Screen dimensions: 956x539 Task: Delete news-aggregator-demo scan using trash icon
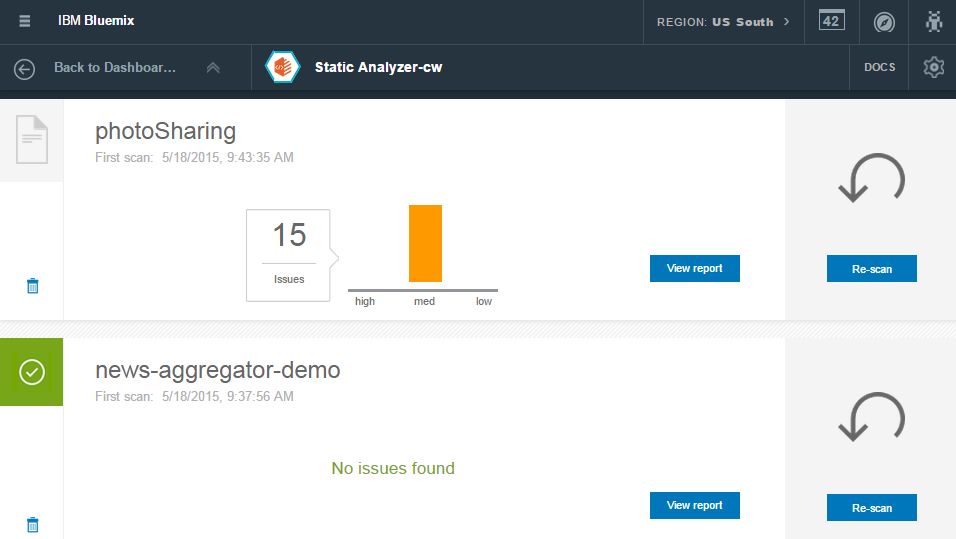33,524
